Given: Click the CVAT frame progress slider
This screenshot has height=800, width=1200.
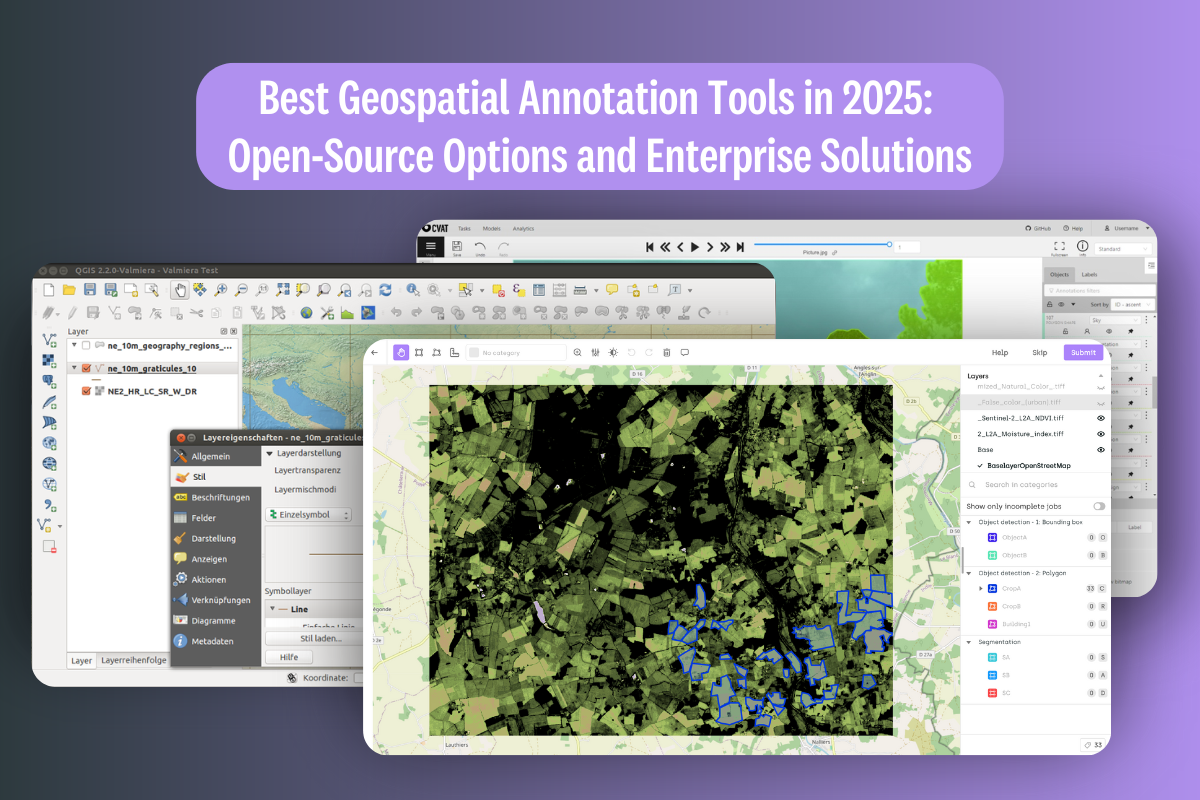Looking at the screenshot, I should coord(822,244).
